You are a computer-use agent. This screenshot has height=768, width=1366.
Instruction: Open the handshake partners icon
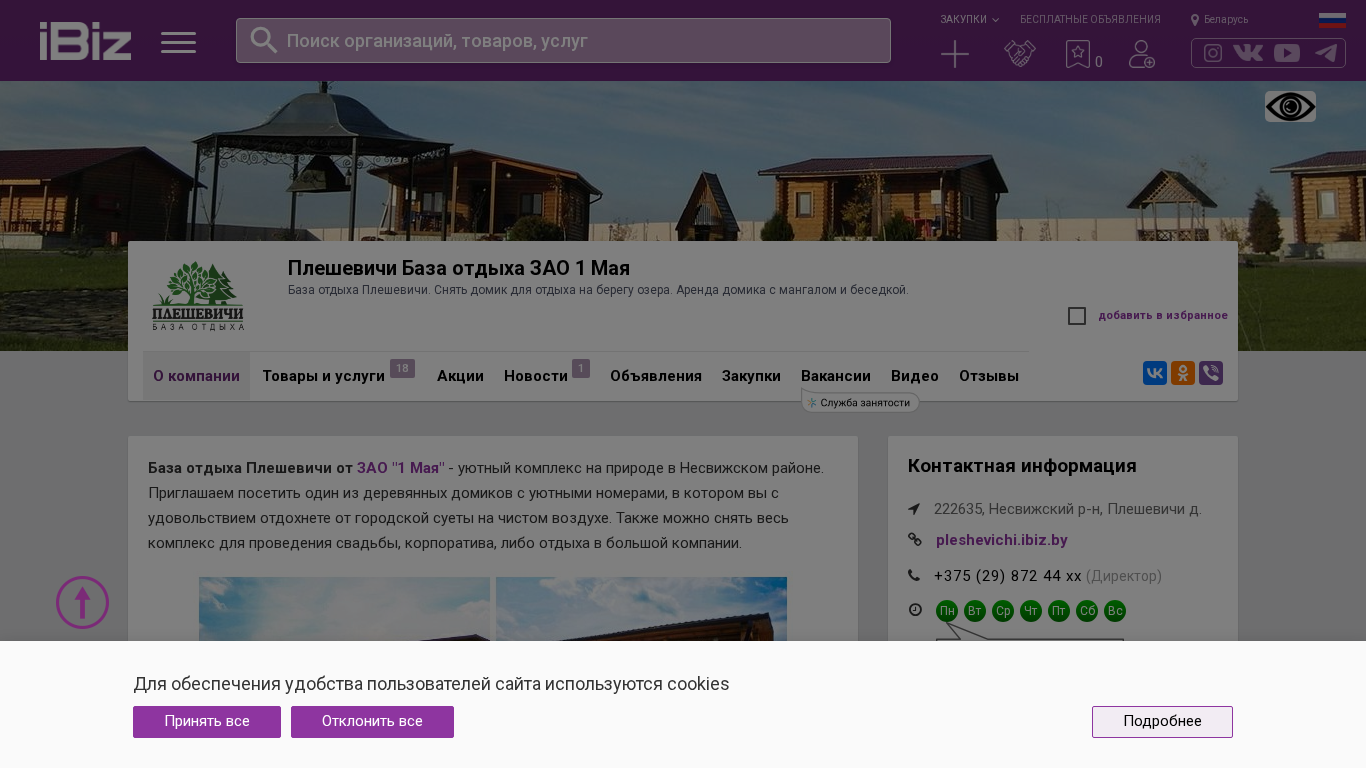1019,54
